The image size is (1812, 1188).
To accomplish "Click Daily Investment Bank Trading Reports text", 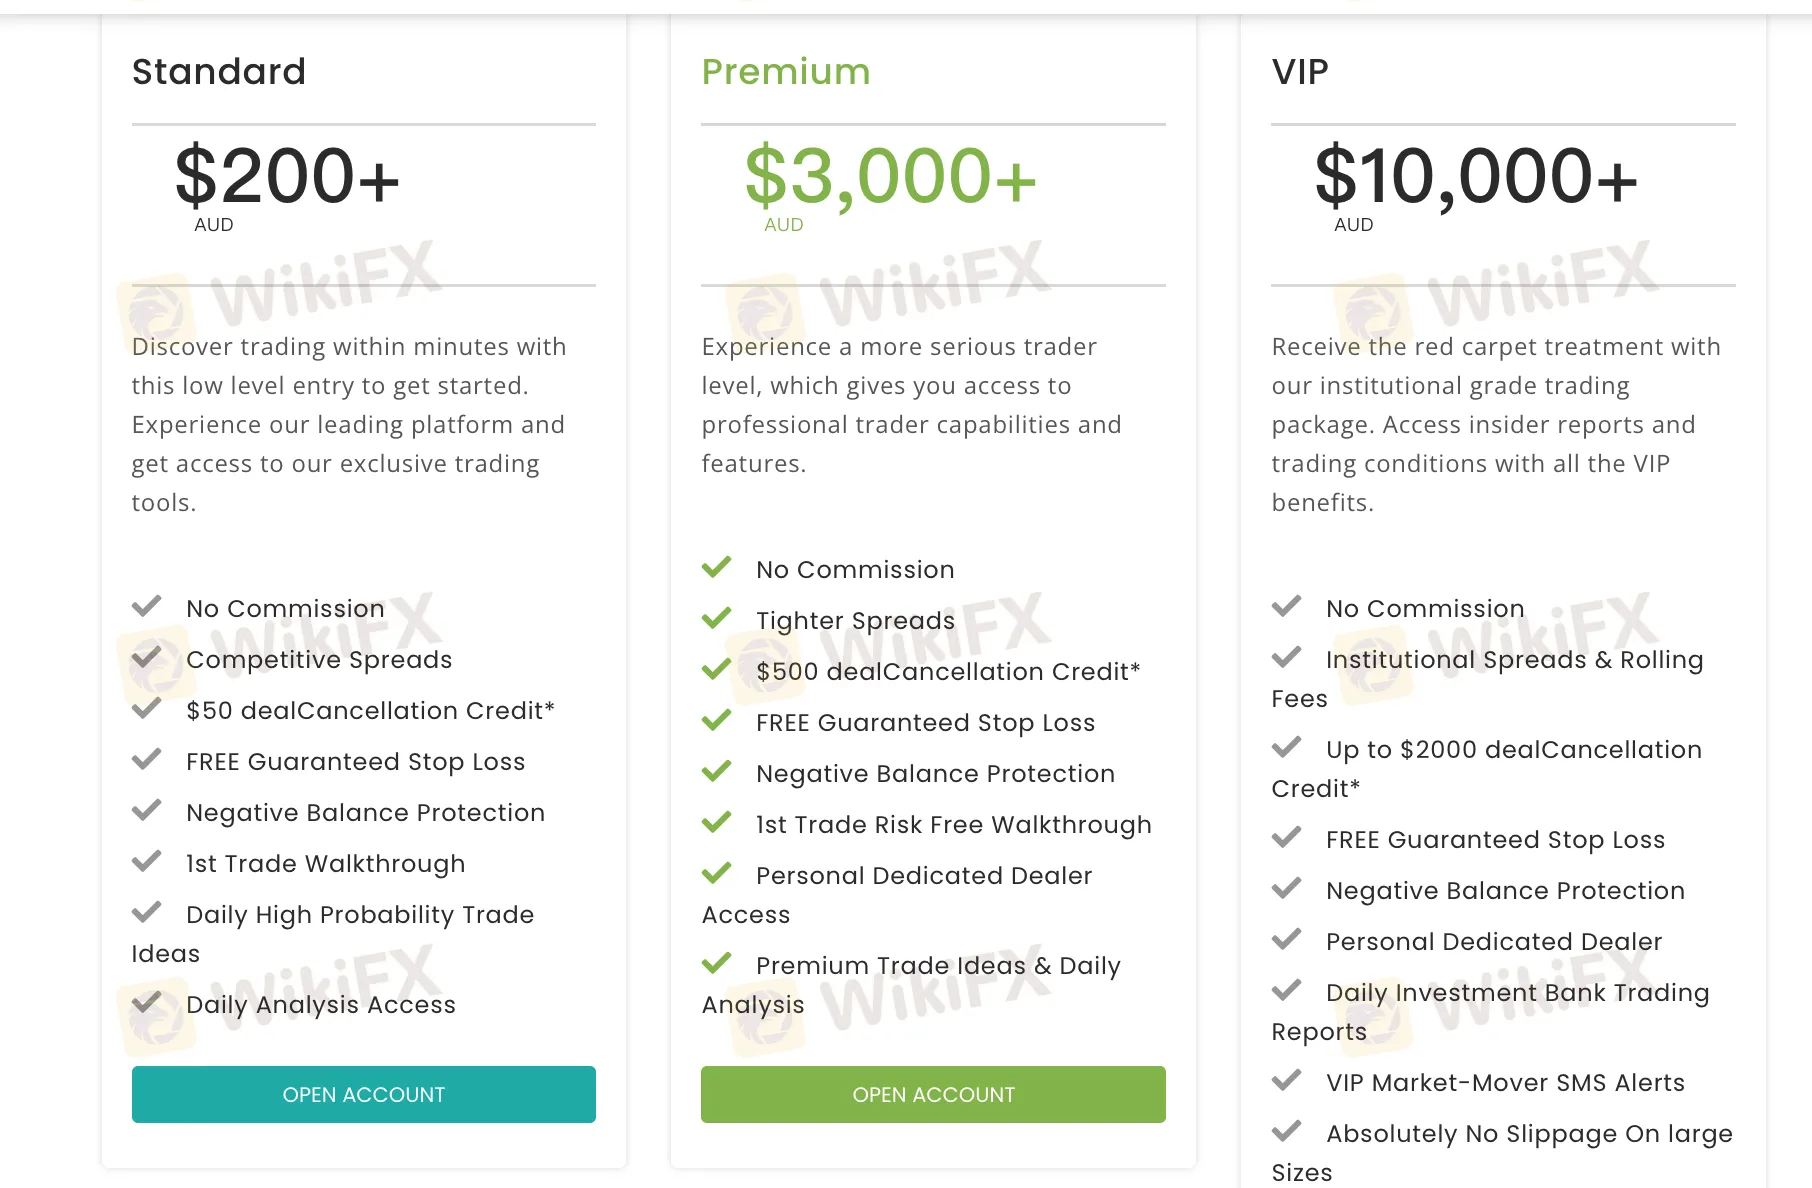I will coord(1490,1012).
